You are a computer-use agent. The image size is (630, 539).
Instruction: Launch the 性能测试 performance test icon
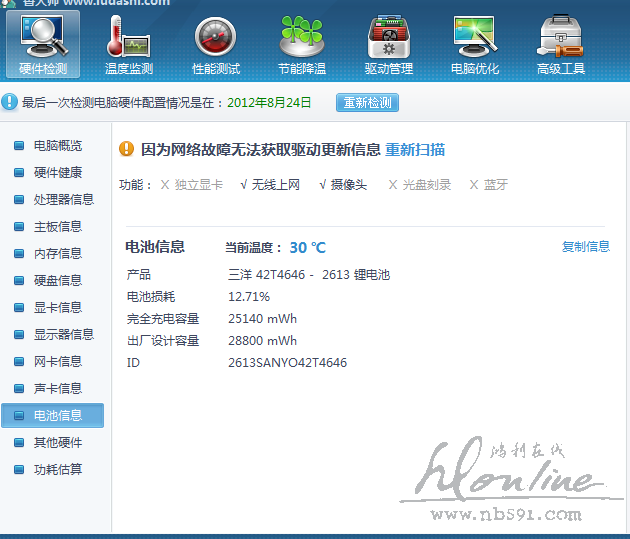click(x=216, y=38)
